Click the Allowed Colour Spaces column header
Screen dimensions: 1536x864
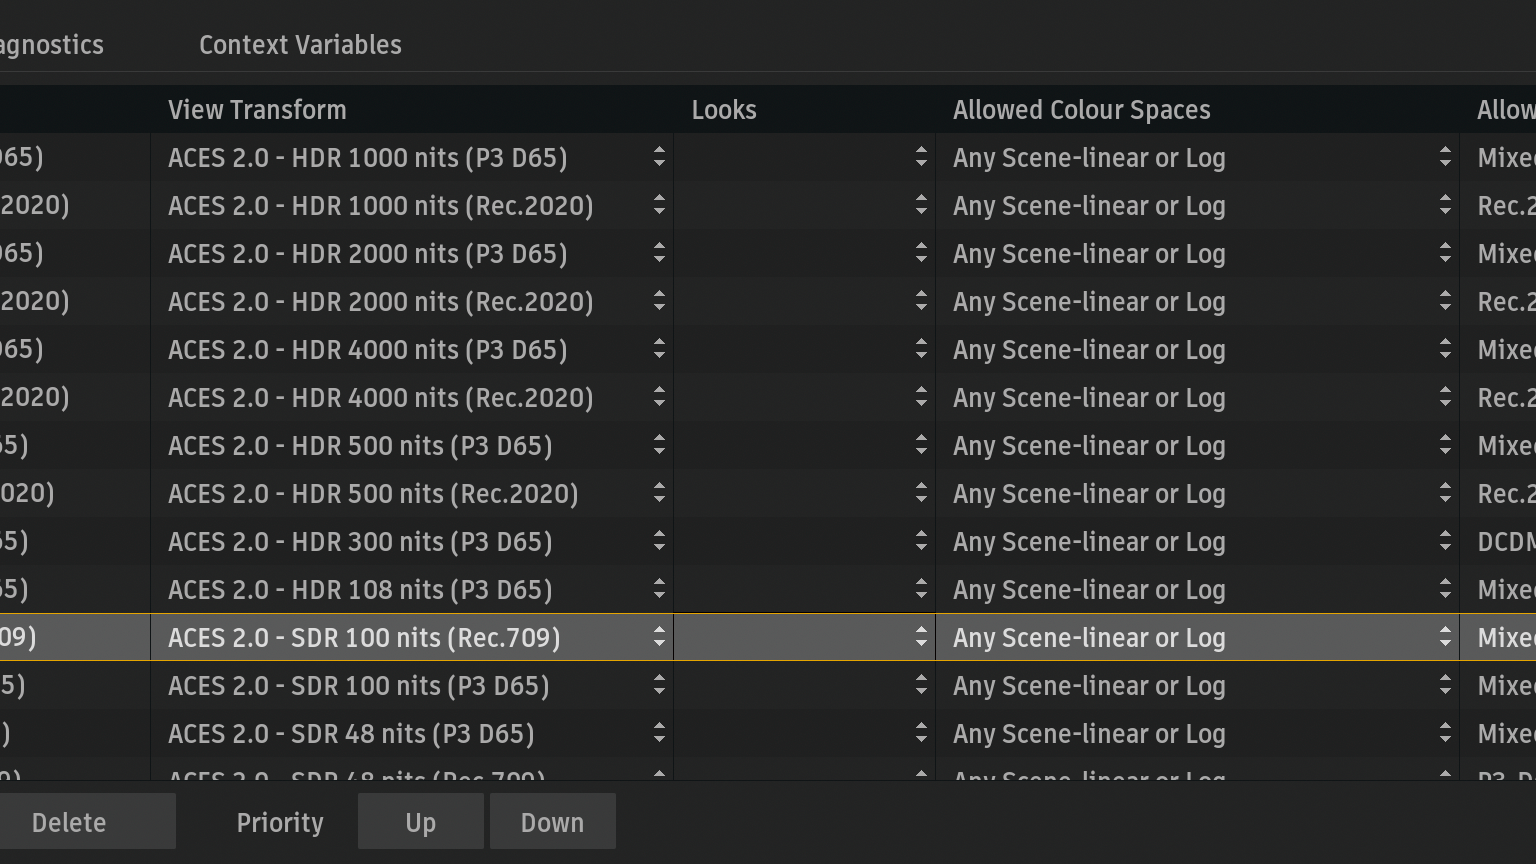point(1198,110)
